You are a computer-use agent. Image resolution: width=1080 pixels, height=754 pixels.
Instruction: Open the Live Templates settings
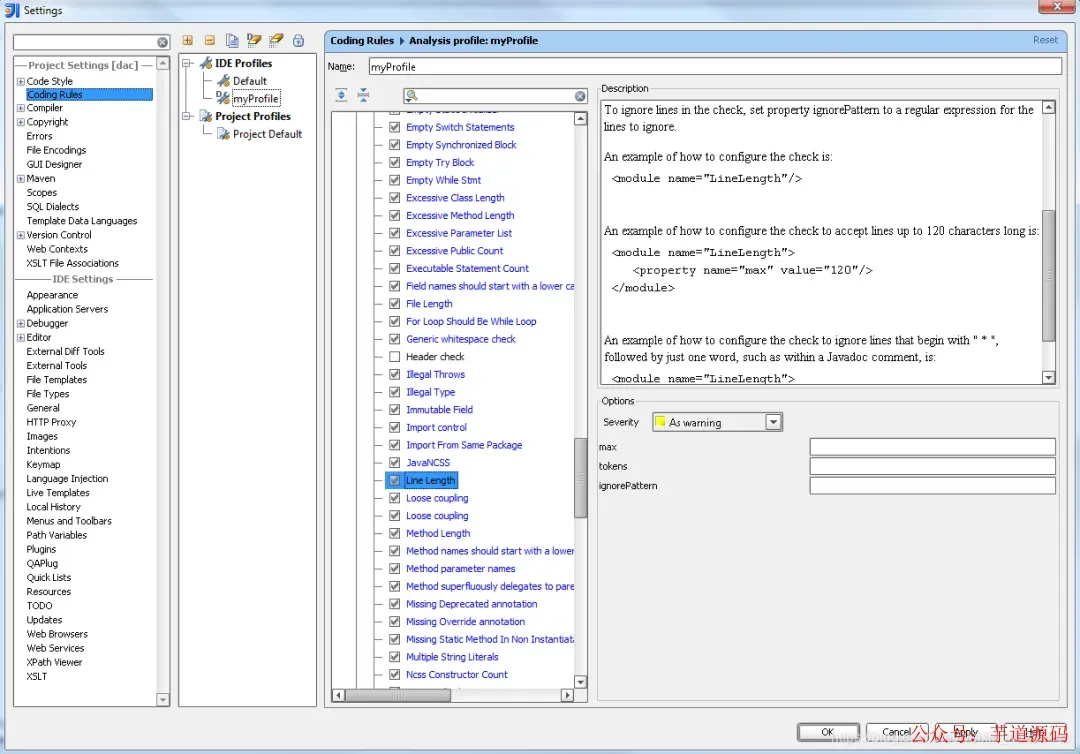pyautogui.click(x=58, y=493)
